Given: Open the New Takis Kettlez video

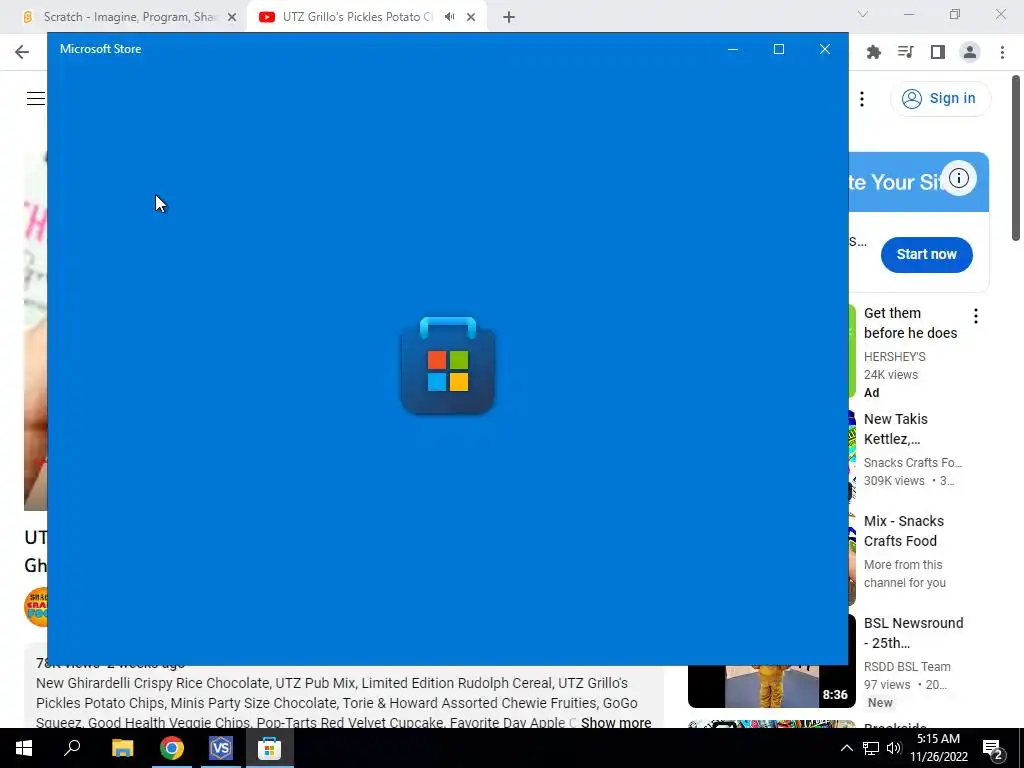Looking at the screenshot, I should pos(895,429).
